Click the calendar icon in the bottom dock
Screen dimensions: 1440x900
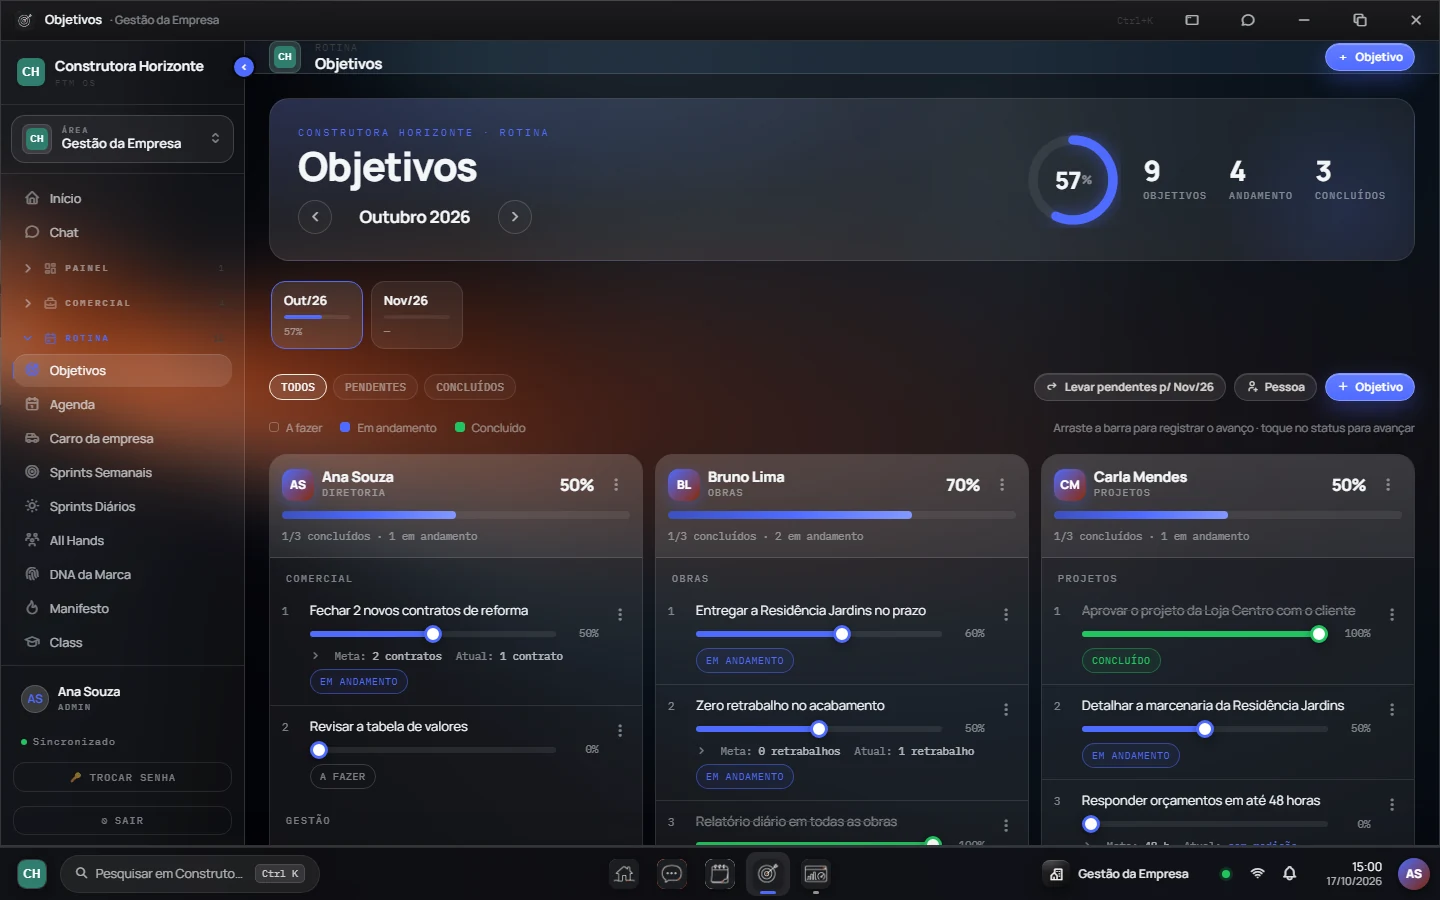(720, 874)
